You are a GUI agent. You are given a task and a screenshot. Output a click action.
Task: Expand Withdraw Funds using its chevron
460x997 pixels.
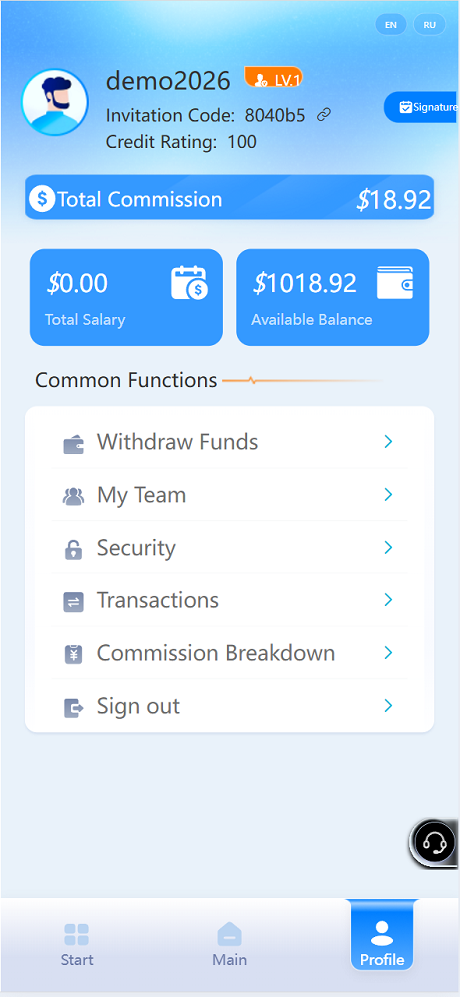[388, 441]
